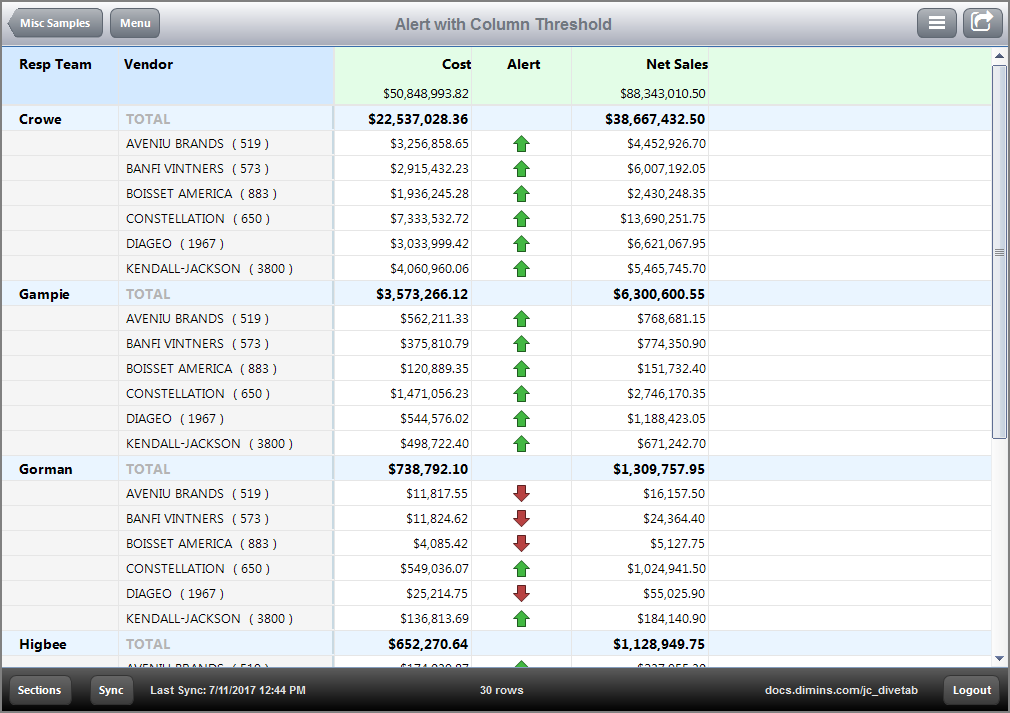This screenshot has width=1010, height=713.
Task: Click red alert arrow for Gorman's BOISSET AMERICA
Action: (x=521, y=543)
